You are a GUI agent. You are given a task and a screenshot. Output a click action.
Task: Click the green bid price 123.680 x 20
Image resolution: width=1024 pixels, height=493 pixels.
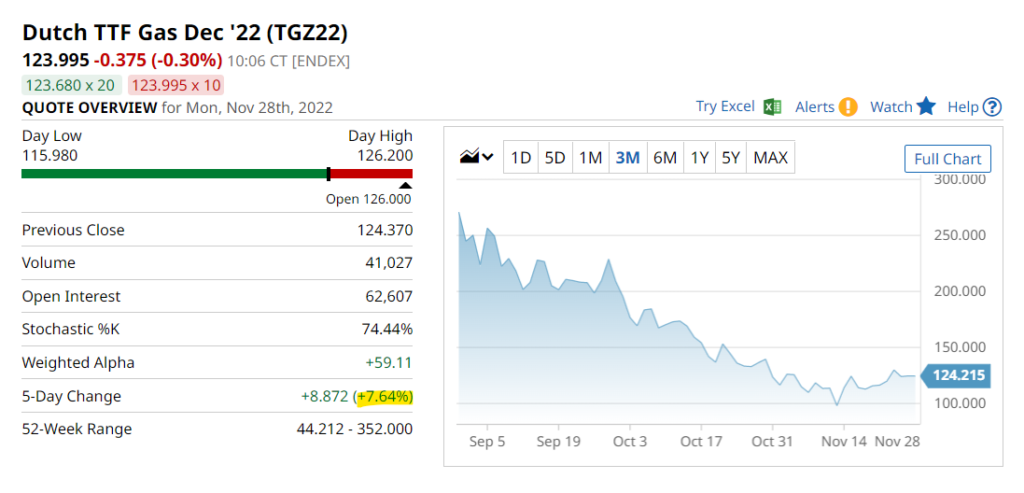(71, 85)
